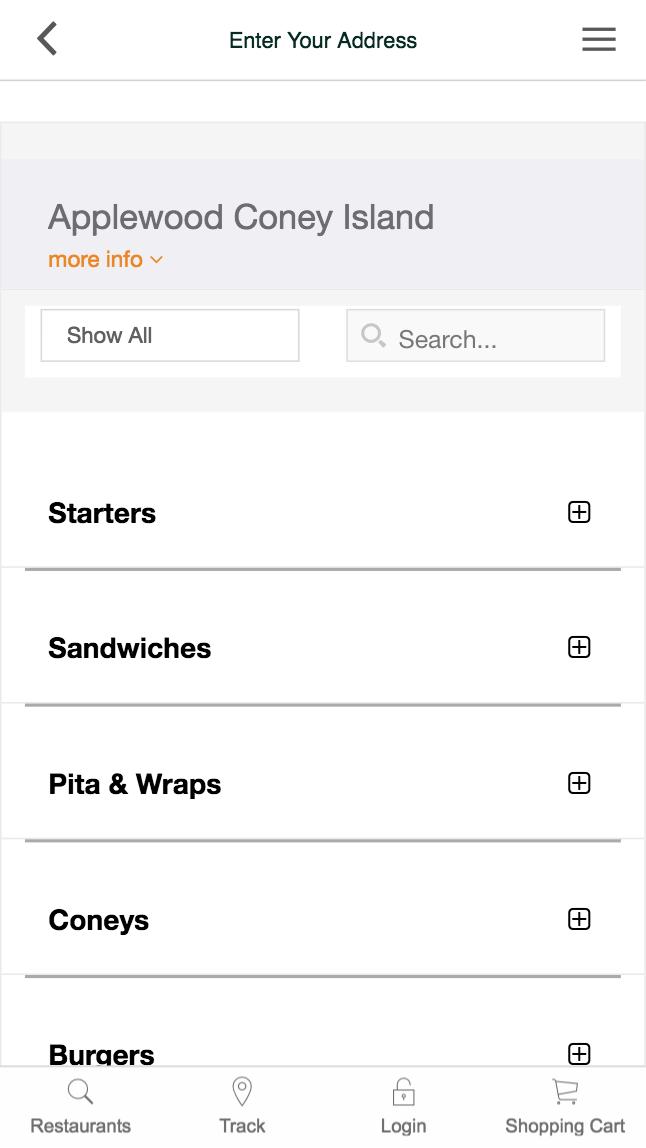
Task: Tap Enter Your Address header
Action: tap(323, 41)
